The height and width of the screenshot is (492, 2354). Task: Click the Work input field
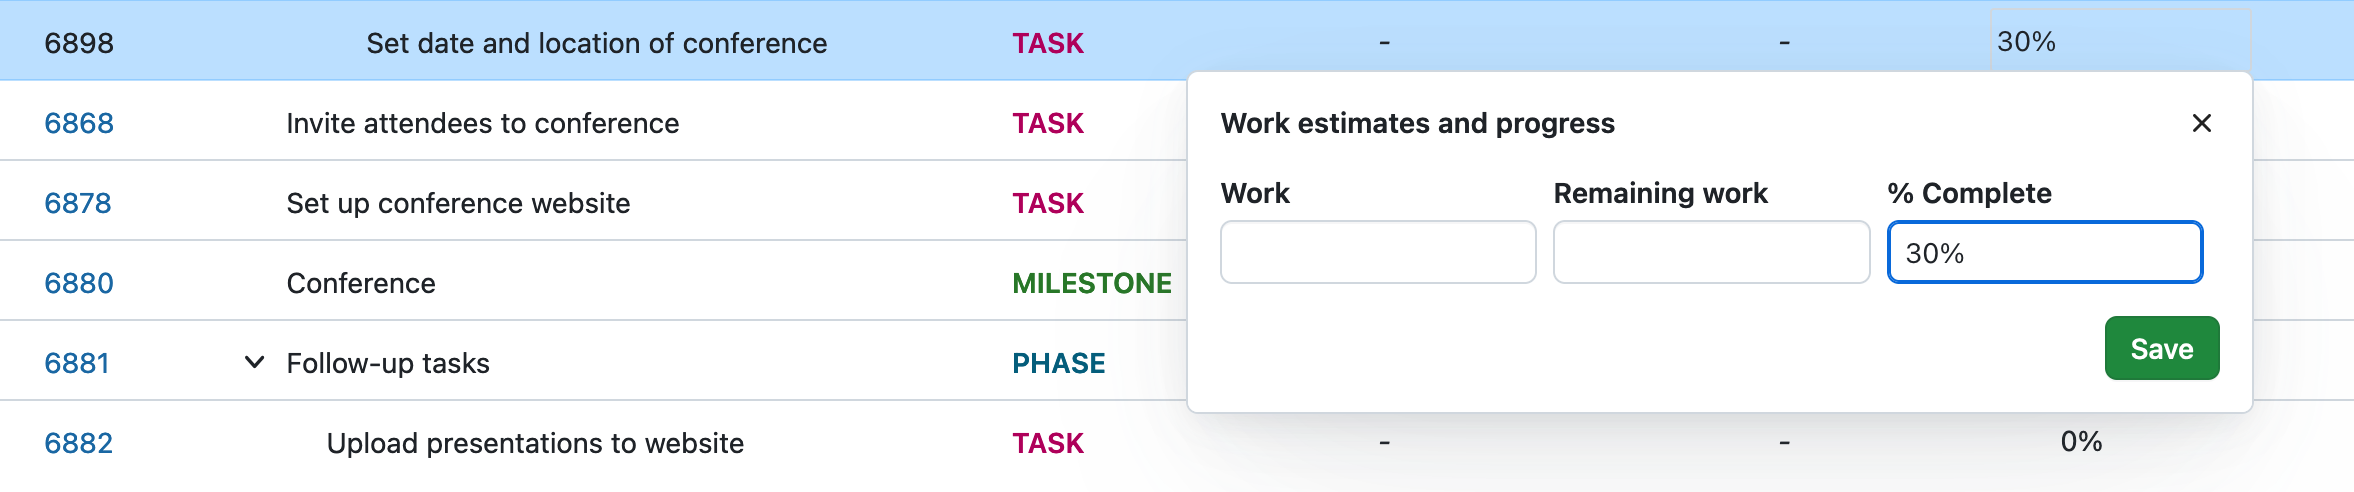coord(1377,253)
